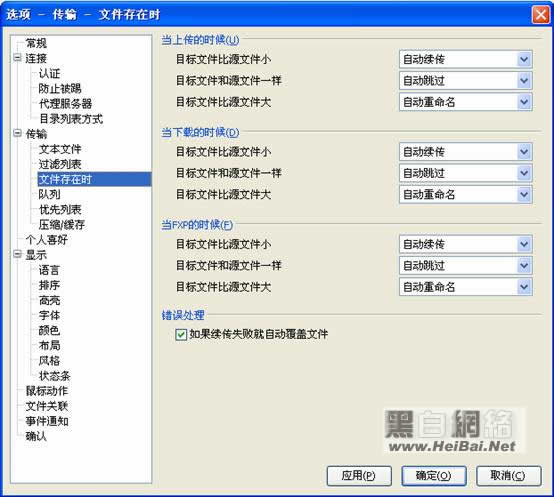
Task: Select the highlighted 文件存在时 item
Action: pyautogui.click(x=94, y=179)
